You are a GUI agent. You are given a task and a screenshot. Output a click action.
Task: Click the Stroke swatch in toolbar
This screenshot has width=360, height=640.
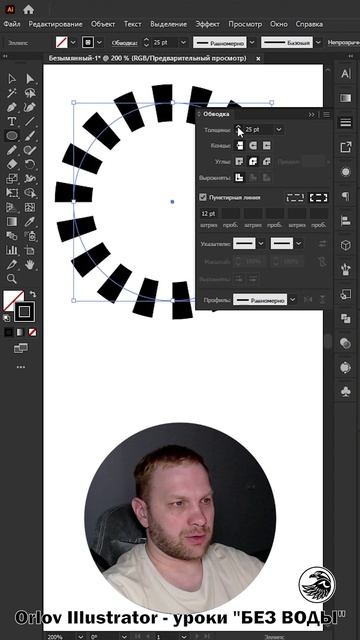[24, 312]
